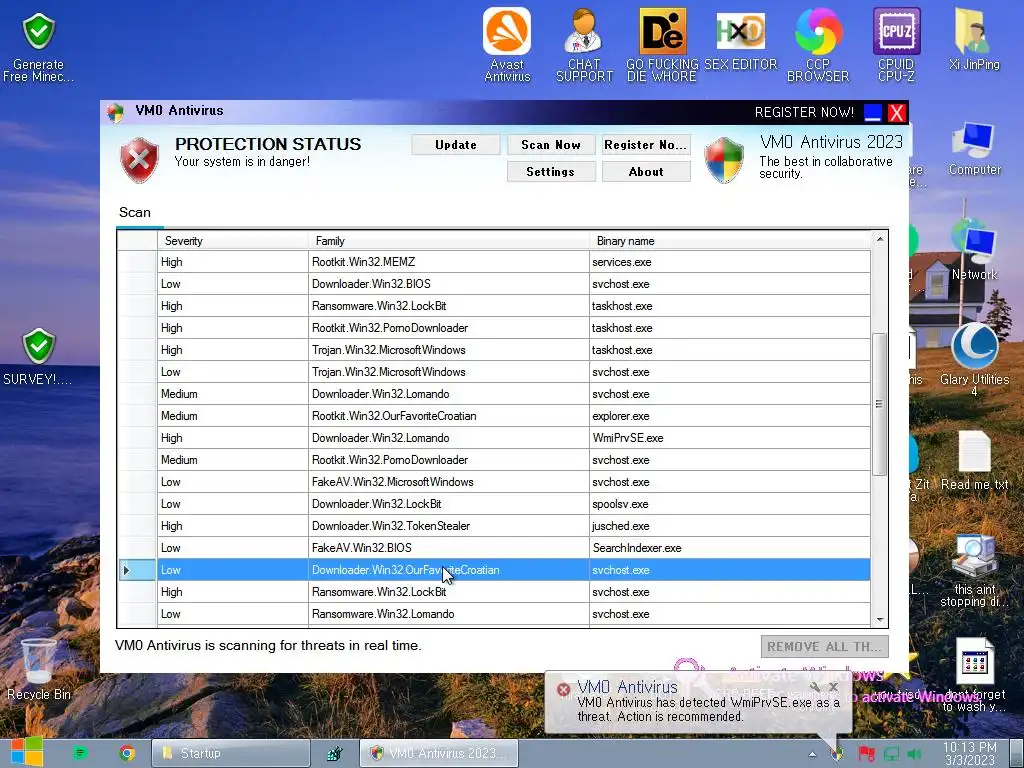Select the FakeAV.Win32.BIOS cell
The height and width of the screenshot is (768, 1024).
point(449,548)
